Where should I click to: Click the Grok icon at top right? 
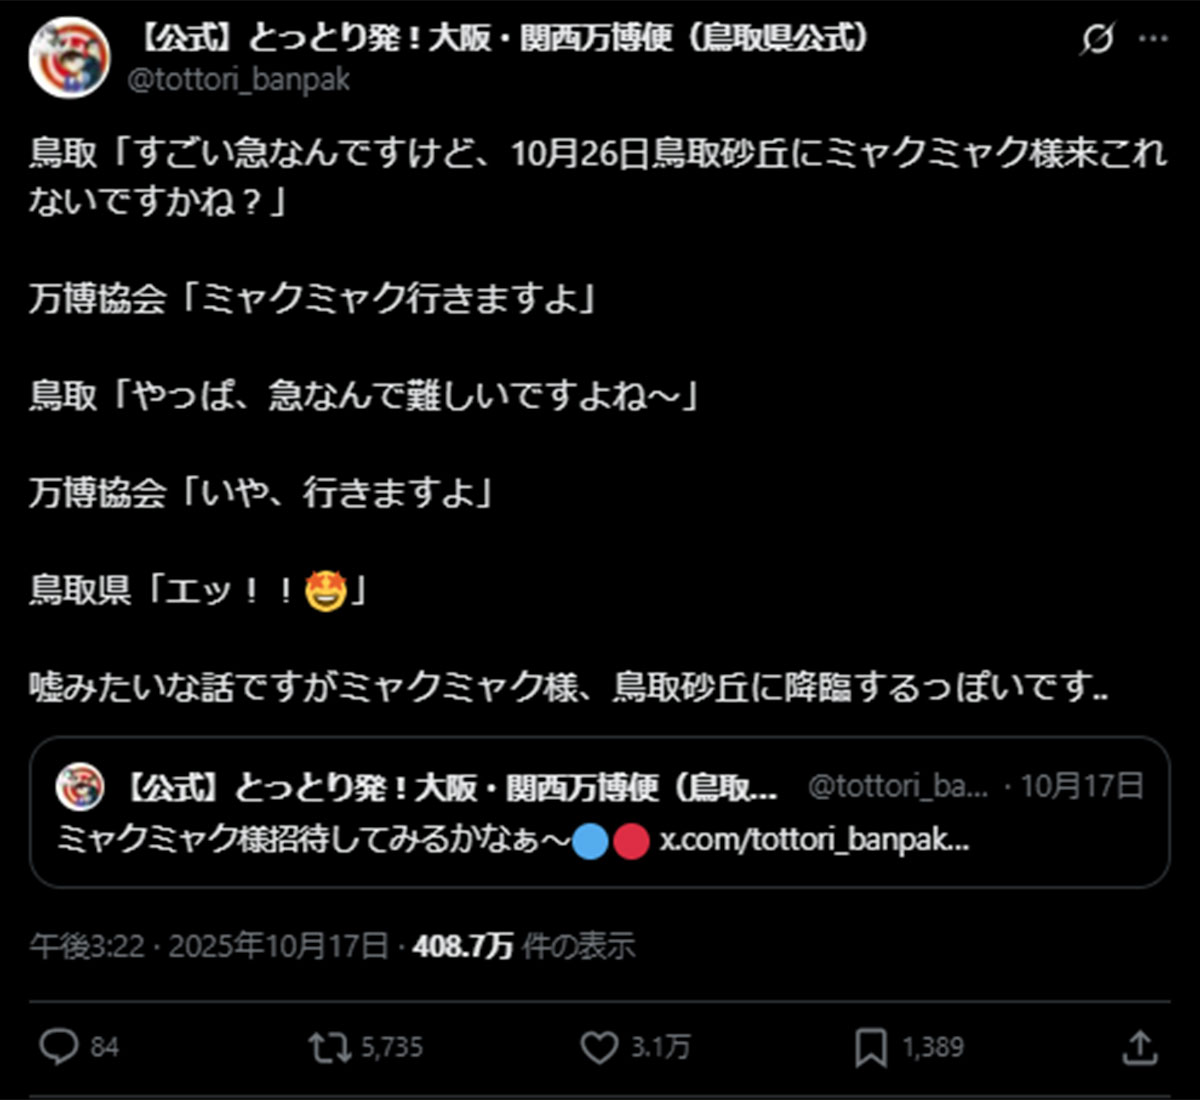tap(1097, 39)
